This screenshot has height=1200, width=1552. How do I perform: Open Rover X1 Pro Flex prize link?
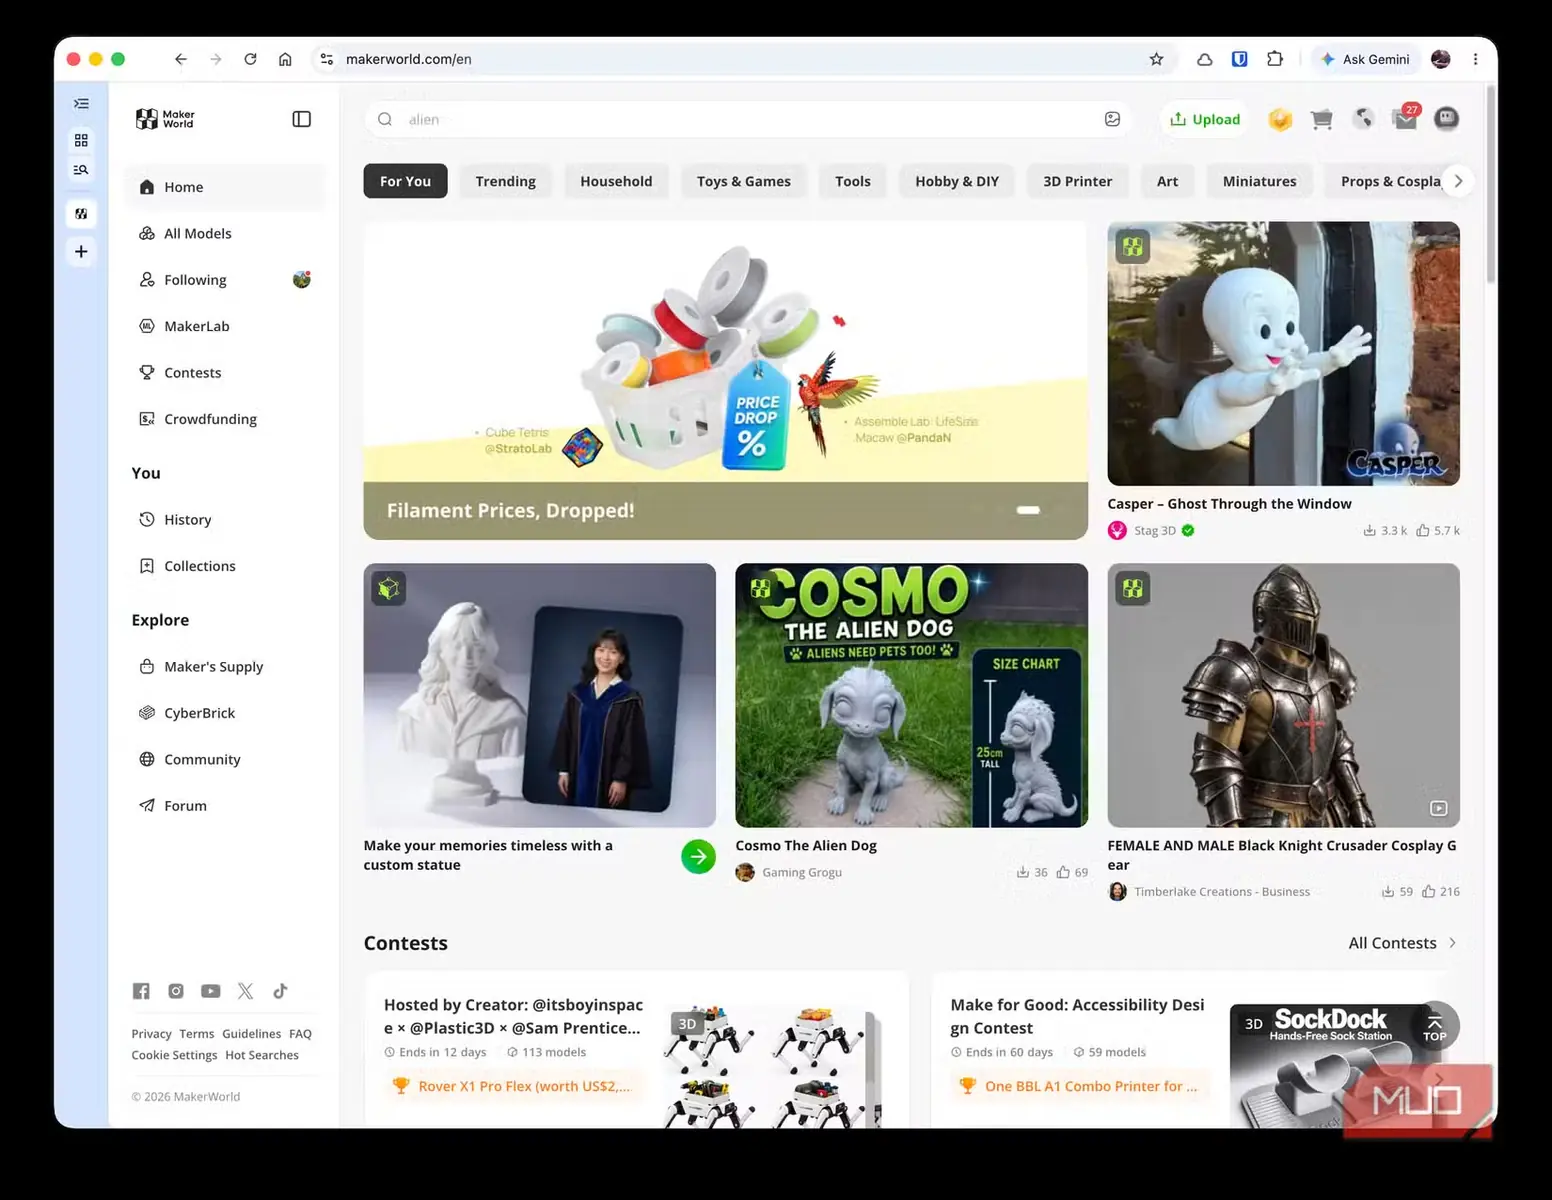click(x=513, y=1086)
